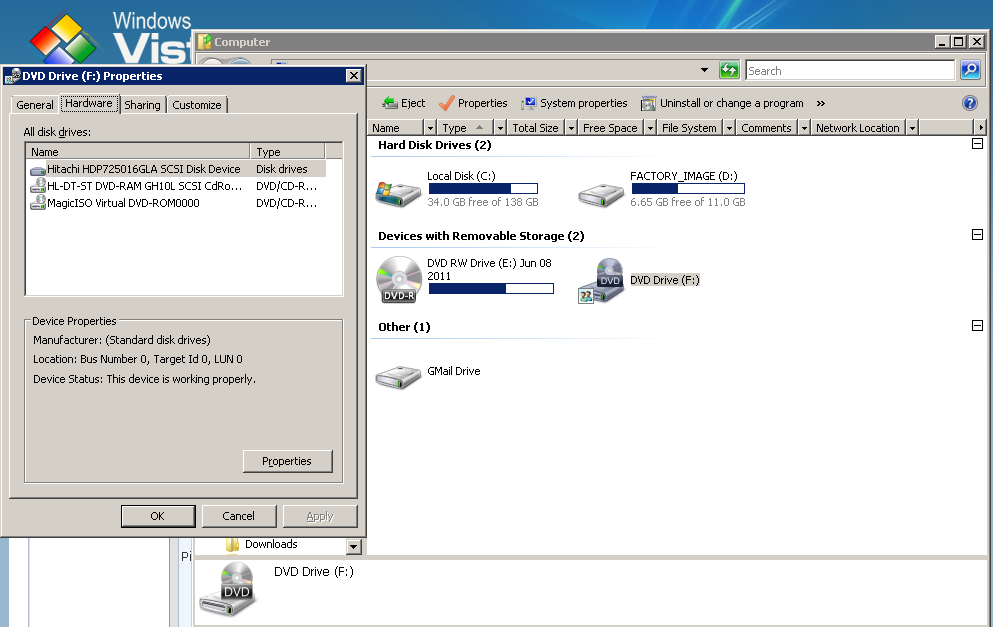Click the search magnifier button
This screenshot has height=627, width=993.
coord(970,70)
